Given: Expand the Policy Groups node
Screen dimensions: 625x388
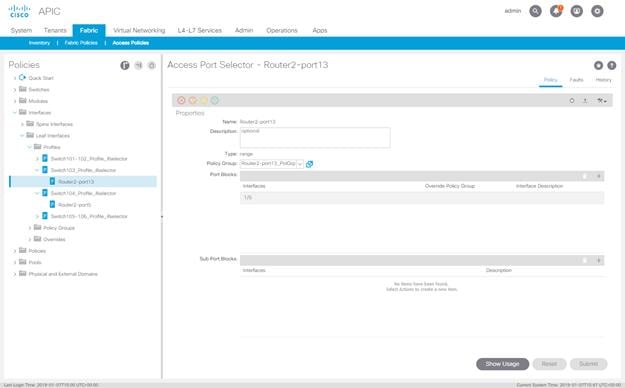Looking at the screenshot, I should (29, 228).
